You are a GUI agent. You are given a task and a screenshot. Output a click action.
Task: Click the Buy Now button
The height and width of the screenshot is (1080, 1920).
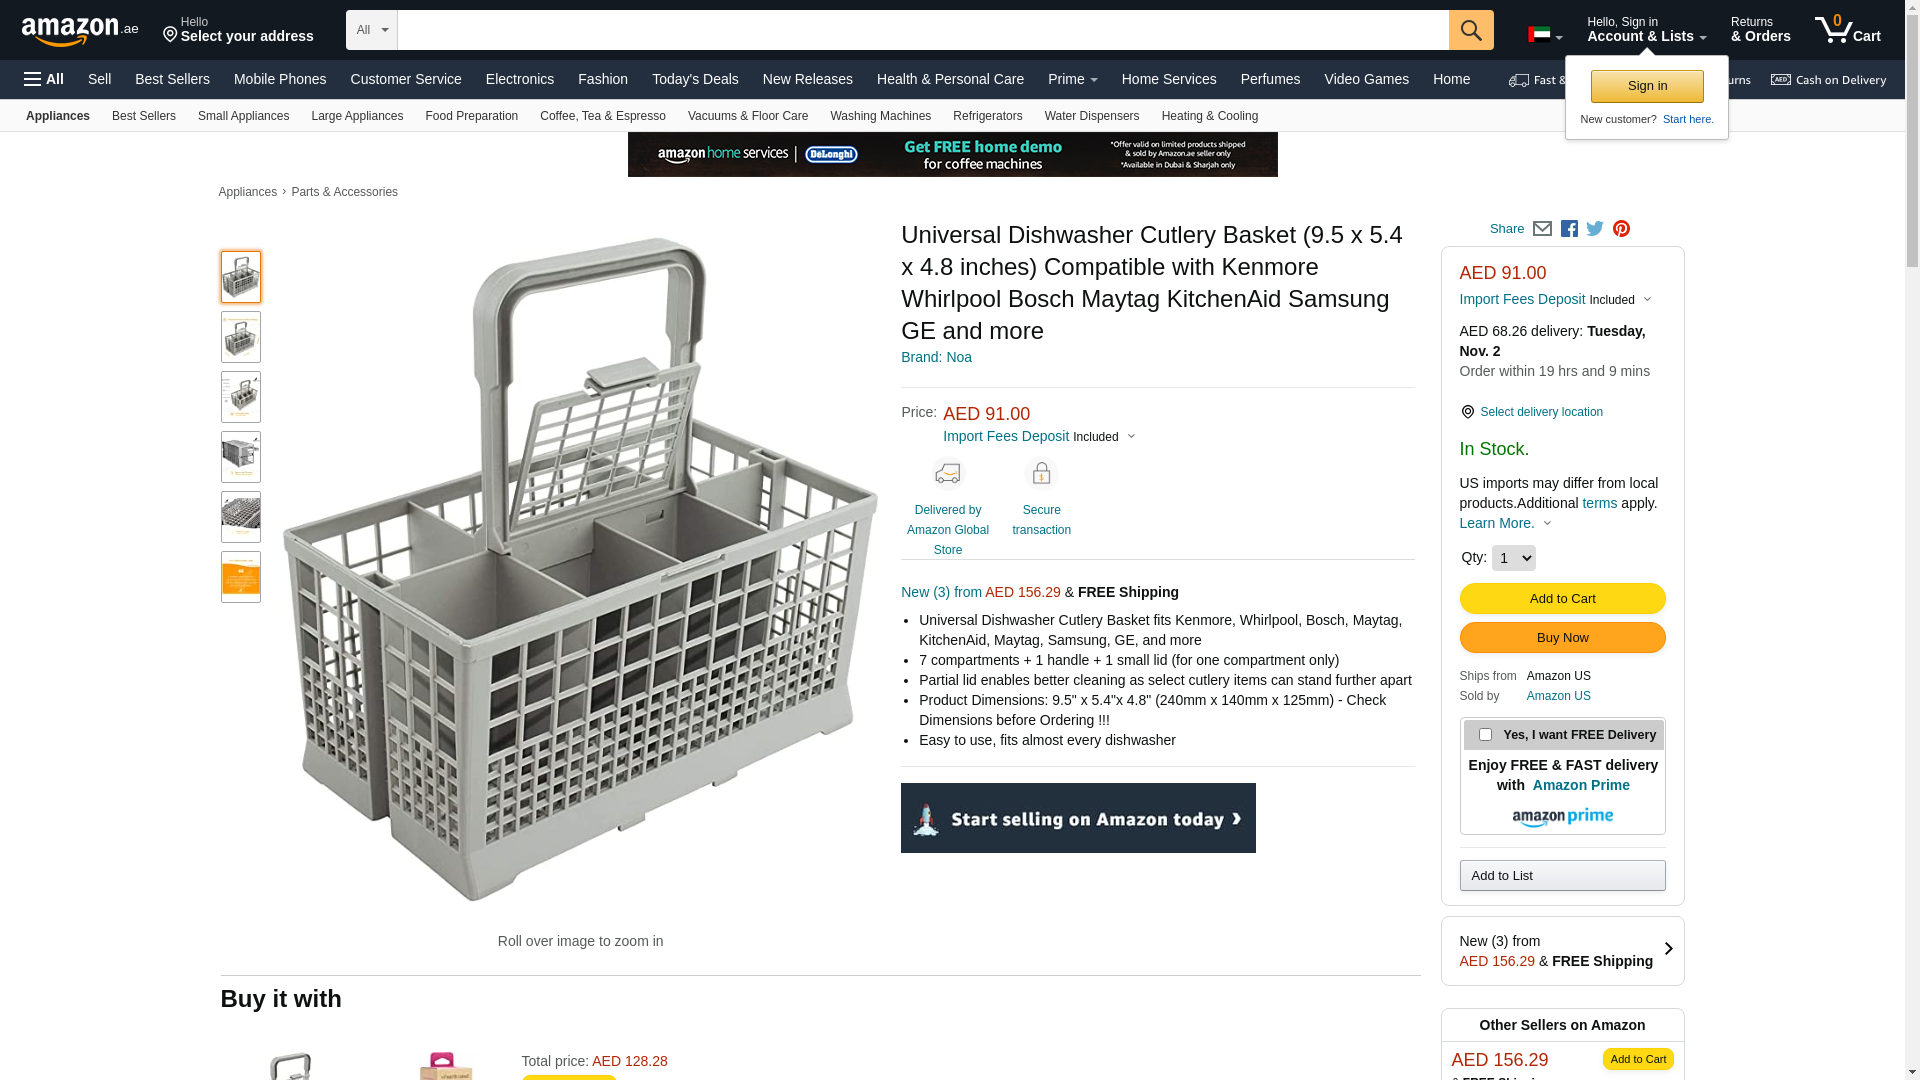[1562, 638]
